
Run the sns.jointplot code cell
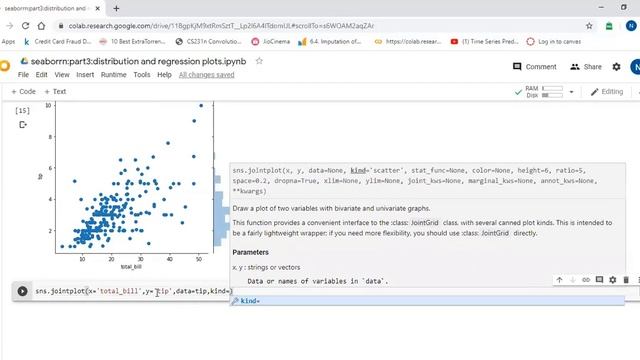pyautogui.click(x=22, y=291)
